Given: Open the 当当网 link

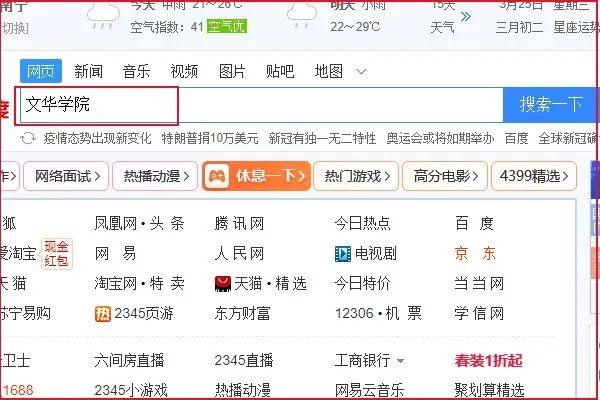Looking at the screenshot, I should click(479, 284).
